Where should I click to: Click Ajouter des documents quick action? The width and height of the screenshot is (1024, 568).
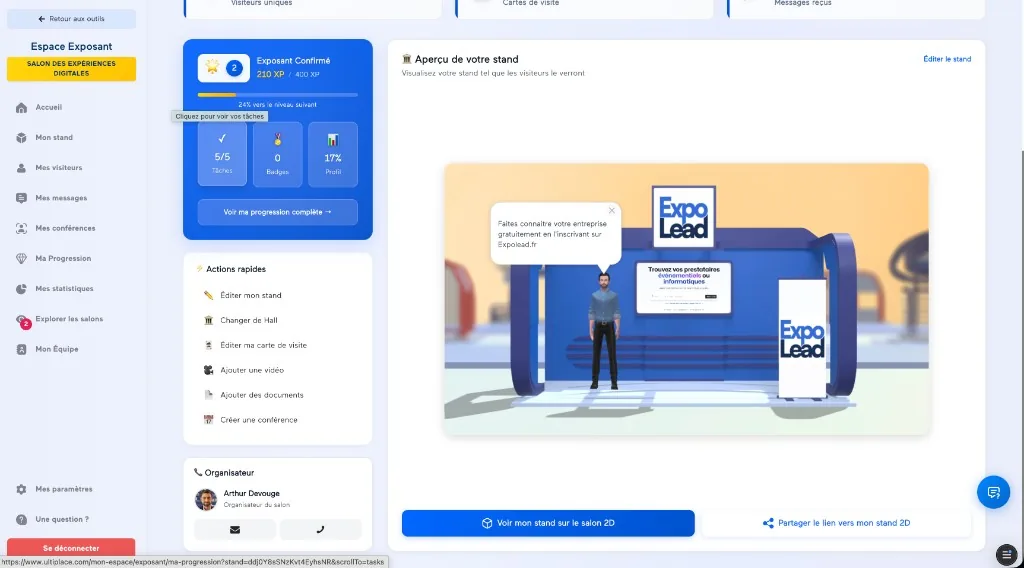click(x=261, y=395)
